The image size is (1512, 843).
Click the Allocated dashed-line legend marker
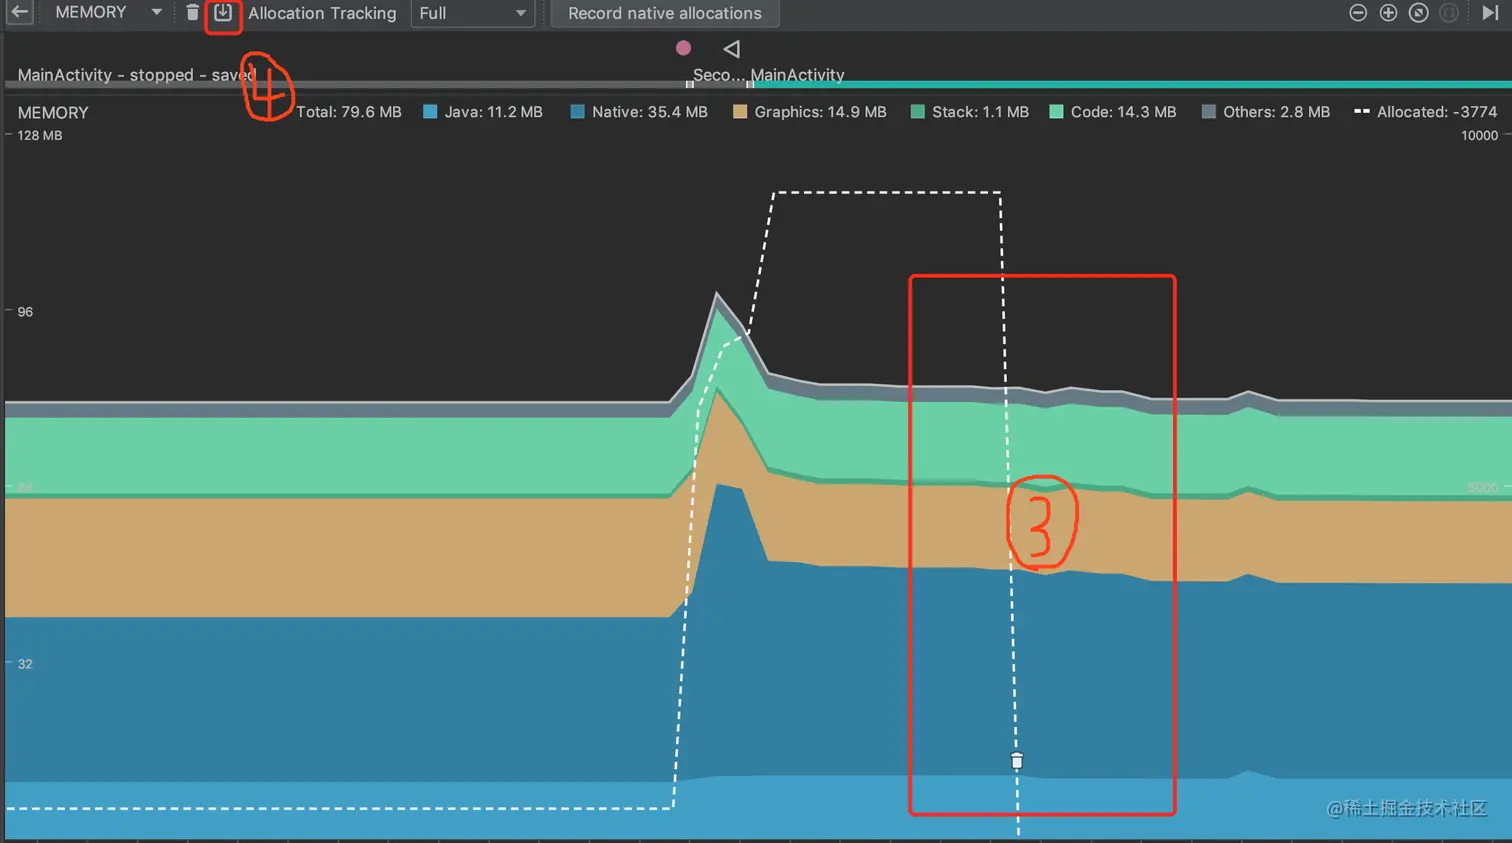(x=1361, y=112)
